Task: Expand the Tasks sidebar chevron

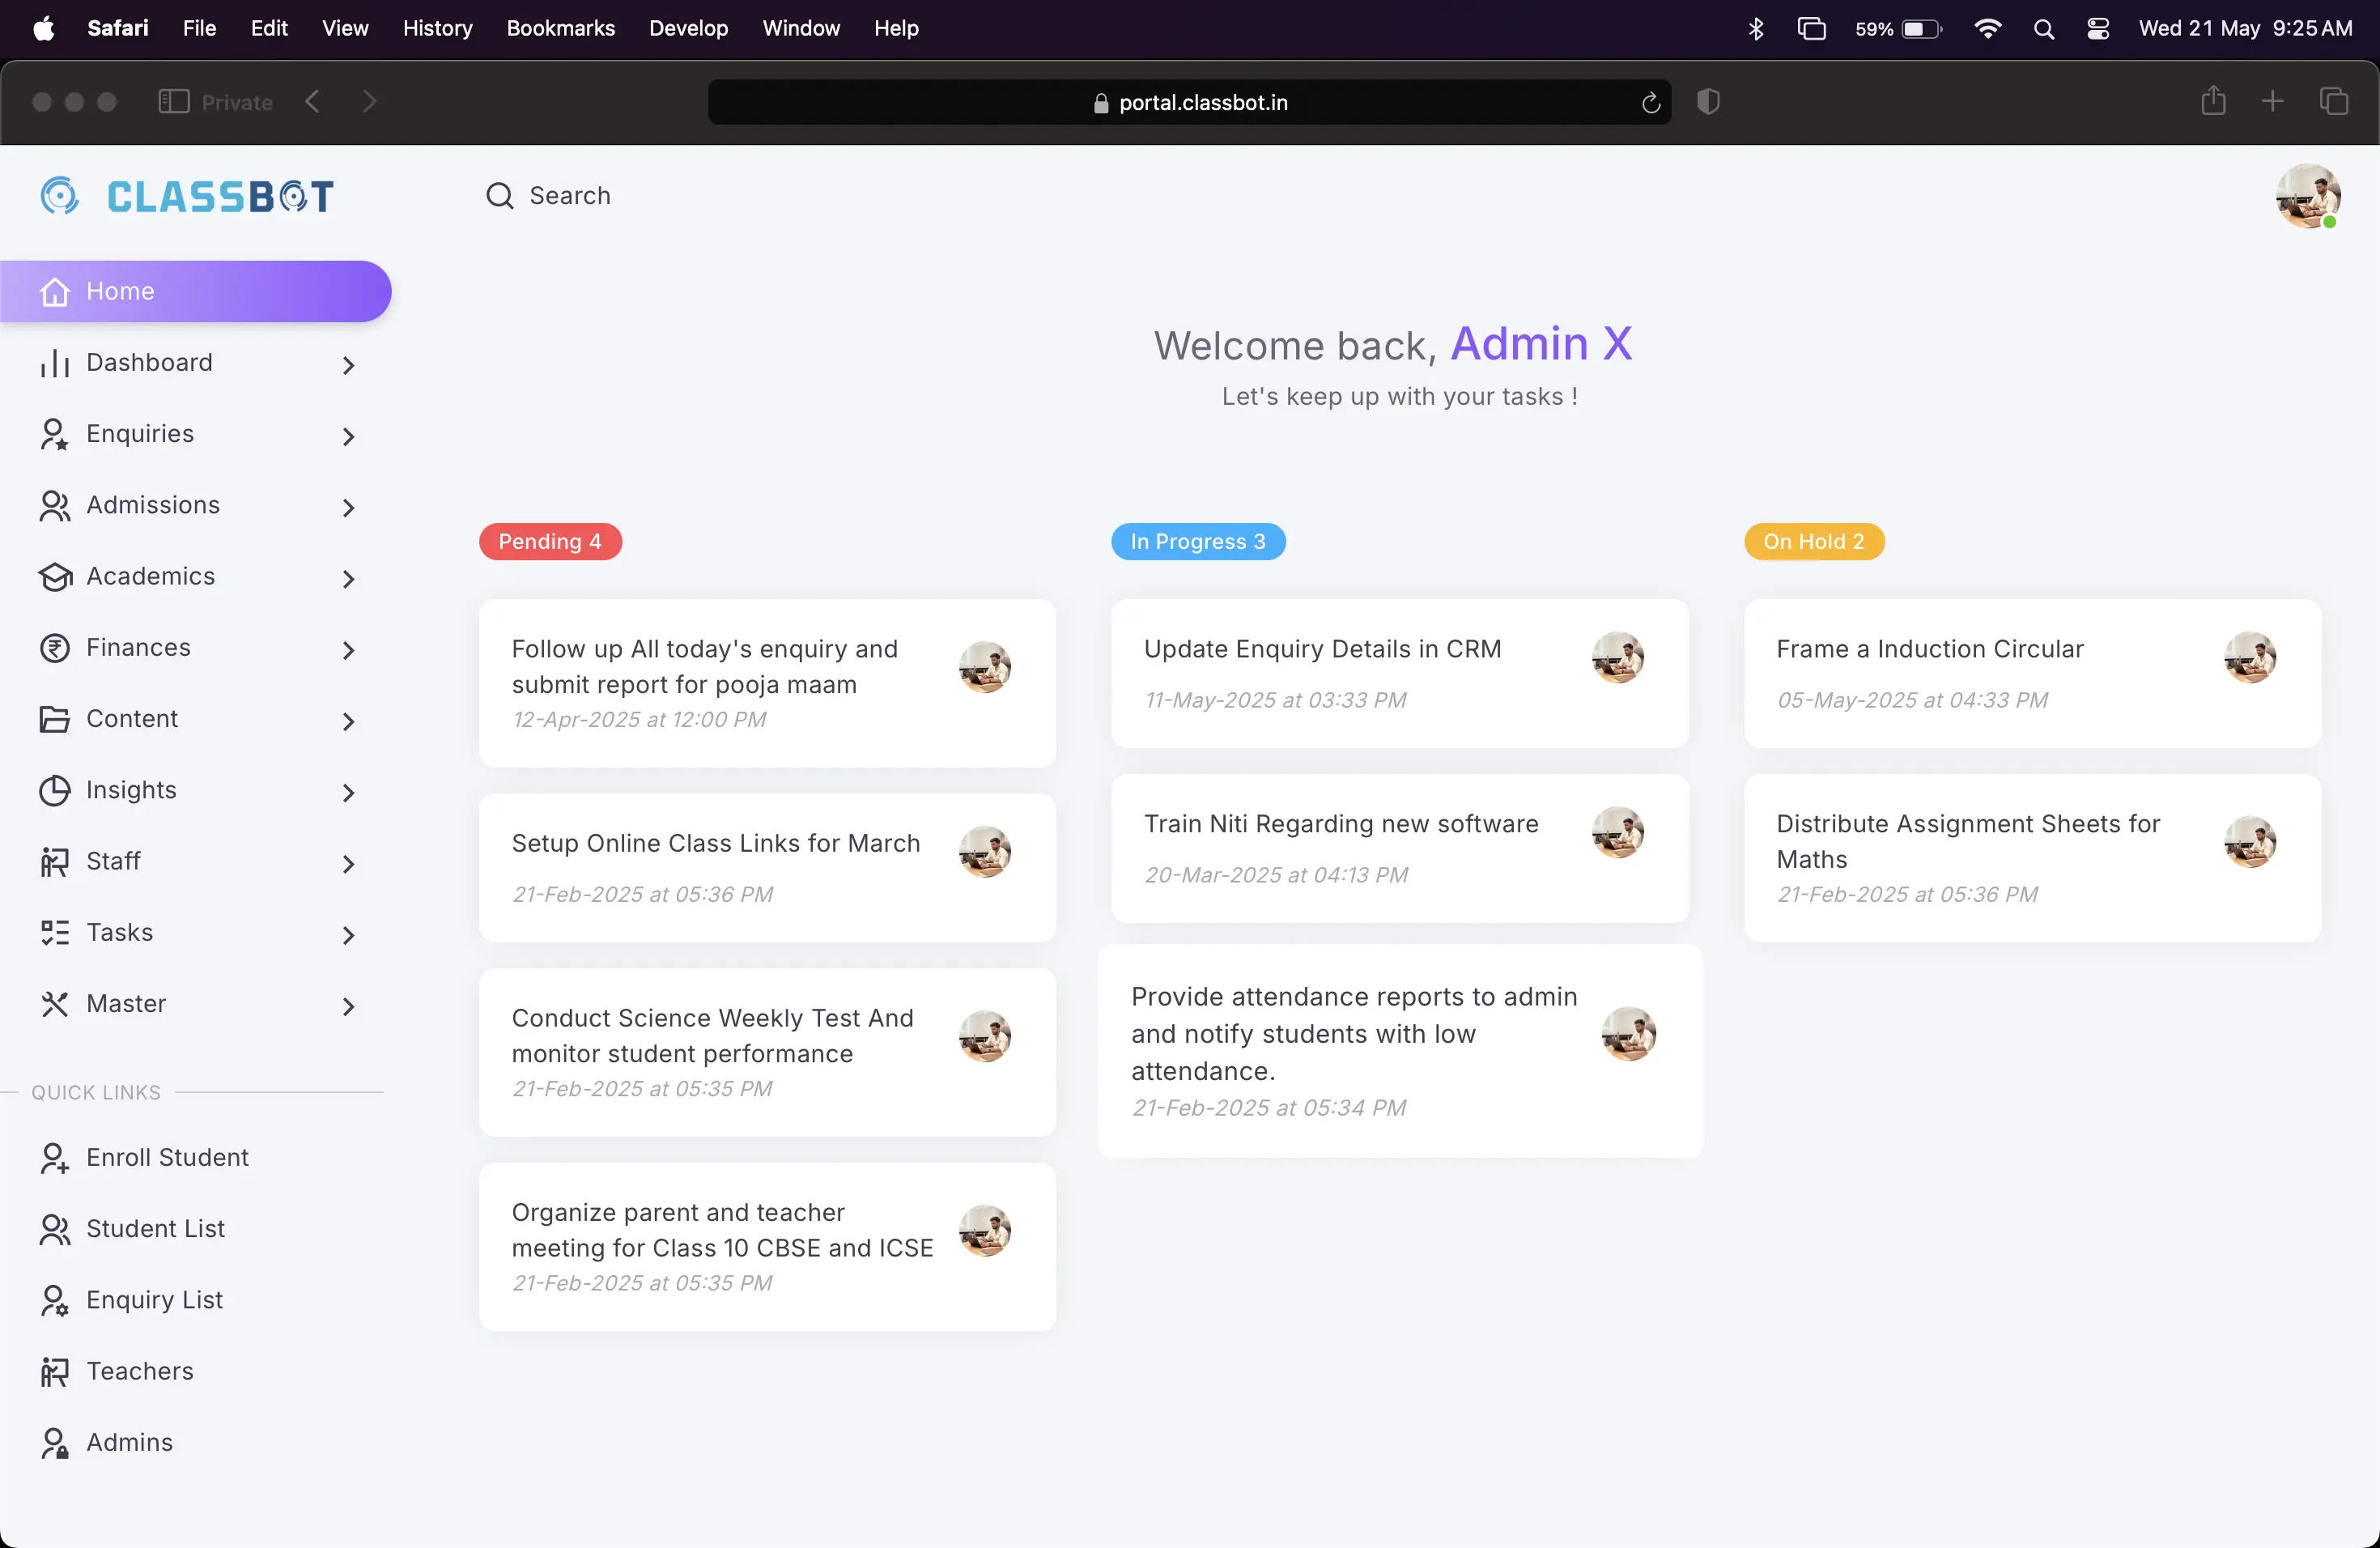Action: pos(348,935)
